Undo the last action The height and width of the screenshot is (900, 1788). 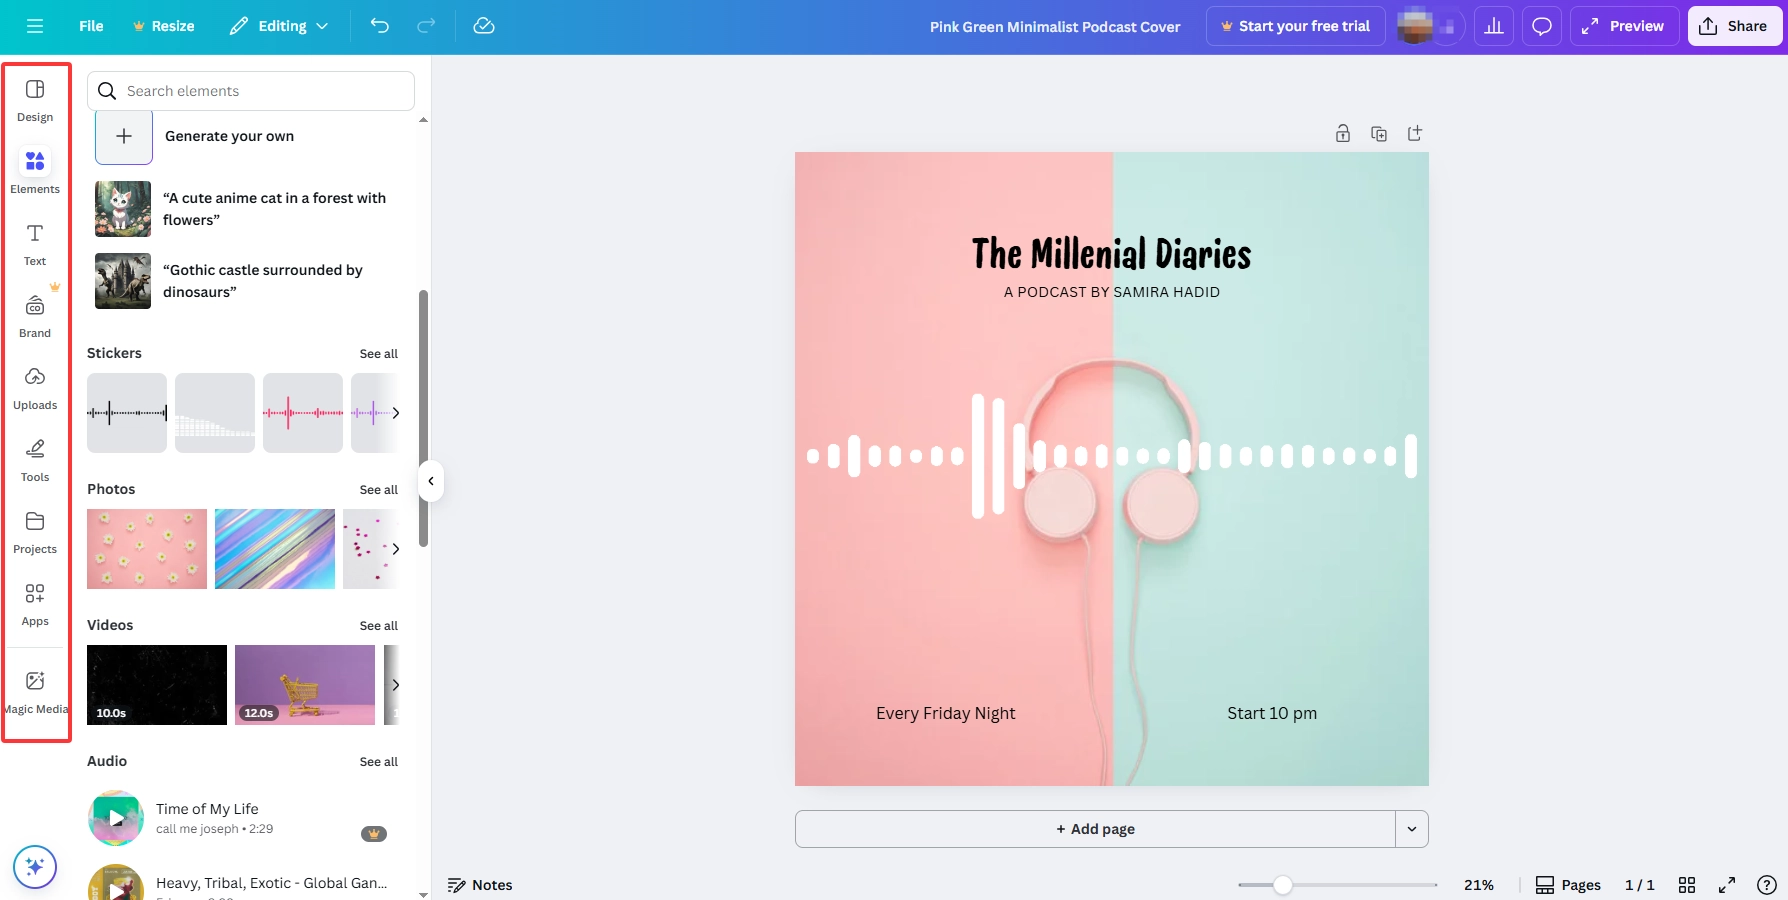tap(380, 26)
